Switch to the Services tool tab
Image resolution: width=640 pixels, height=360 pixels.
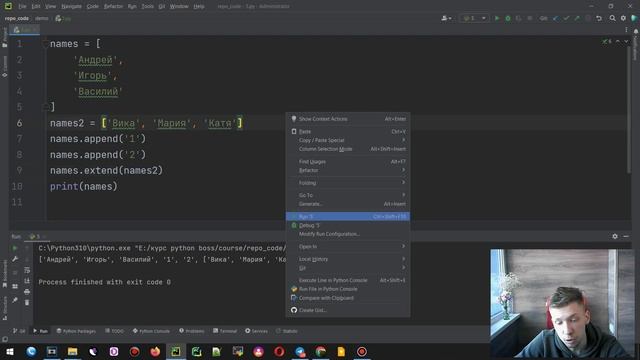click(x=256, y=331)
